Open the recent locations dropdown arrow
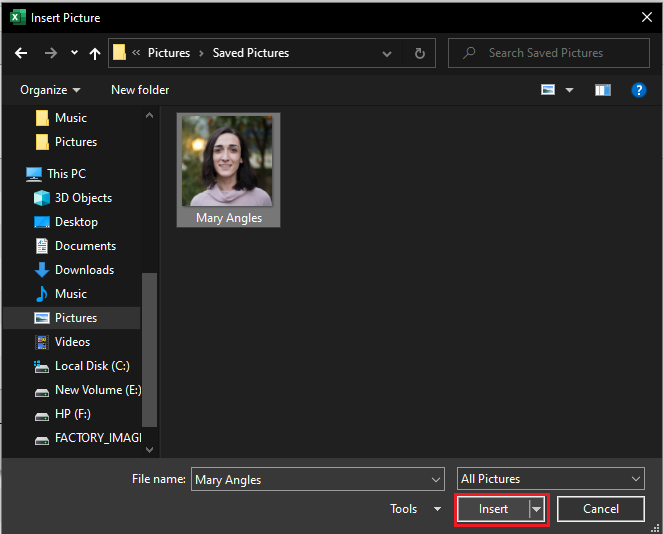Screen dimensions: 663x534 click(x=74, y=53)
